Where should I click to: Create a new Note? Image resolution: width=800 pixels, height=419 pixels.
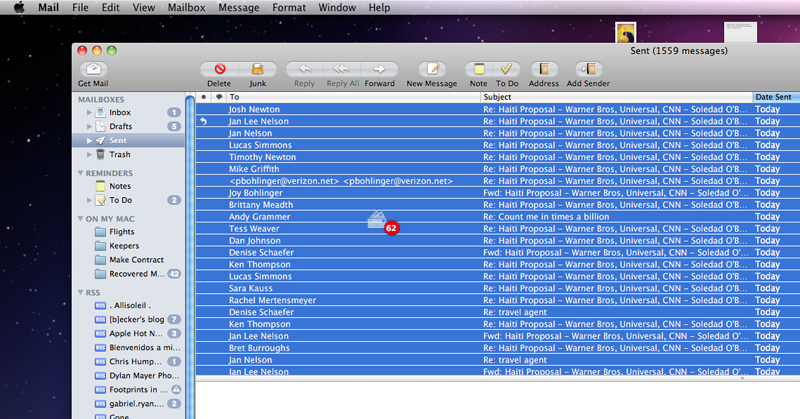tap(479, 69)
